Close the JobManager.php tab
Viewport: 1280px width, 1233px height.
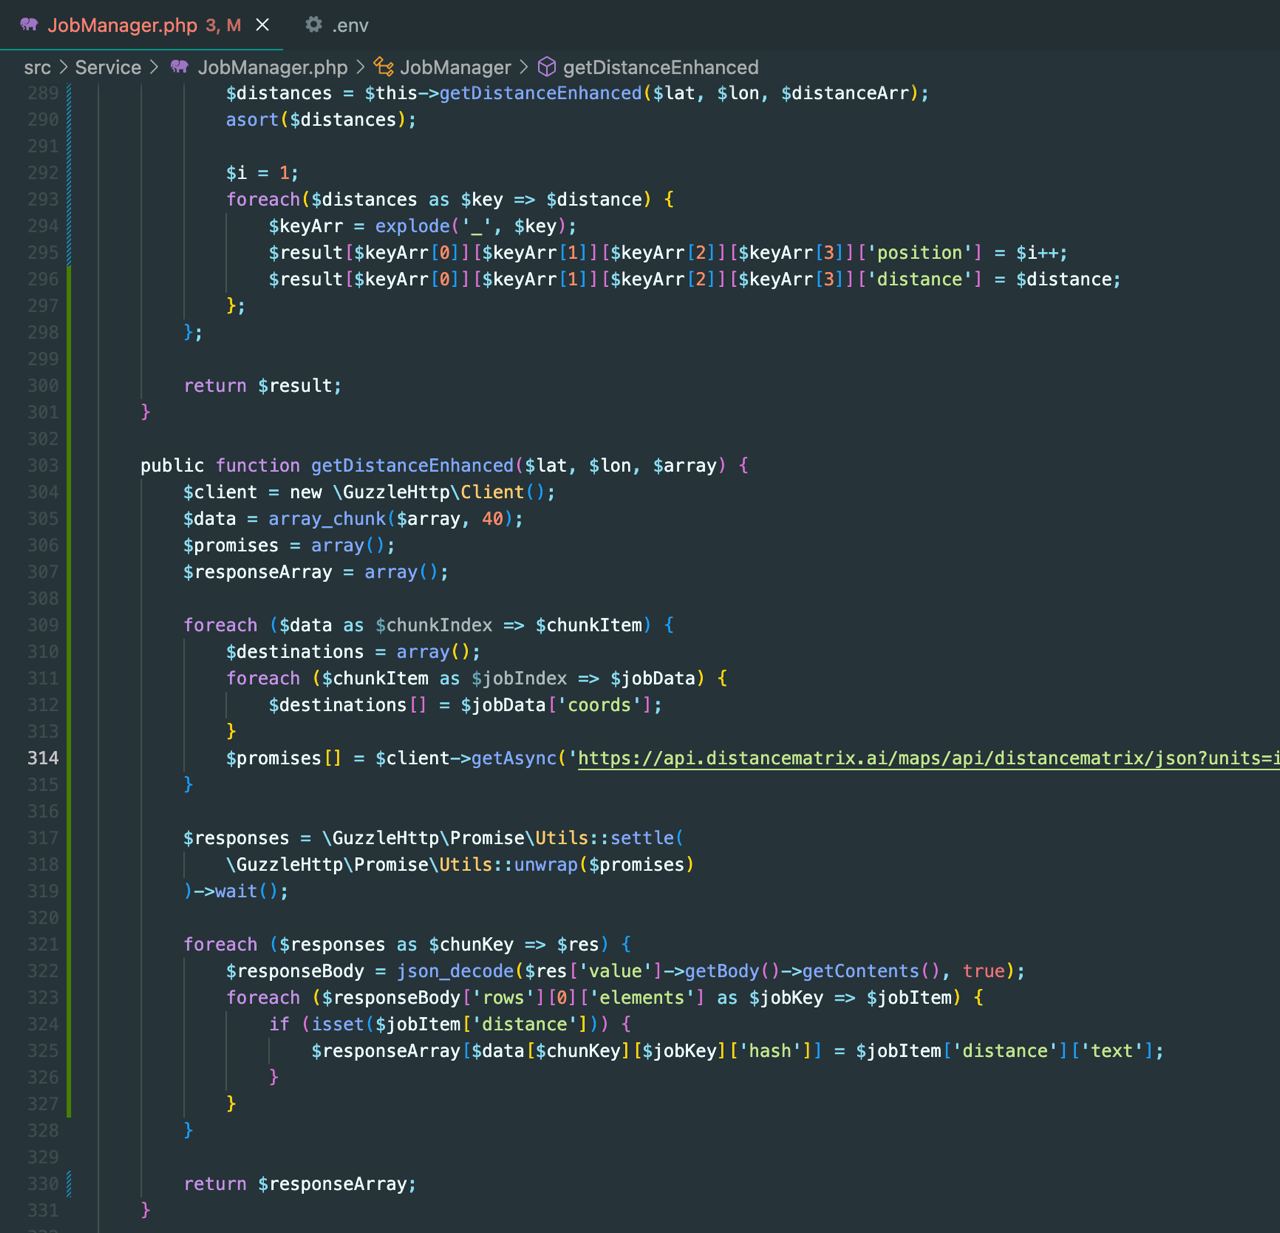[x=262, y=25]
